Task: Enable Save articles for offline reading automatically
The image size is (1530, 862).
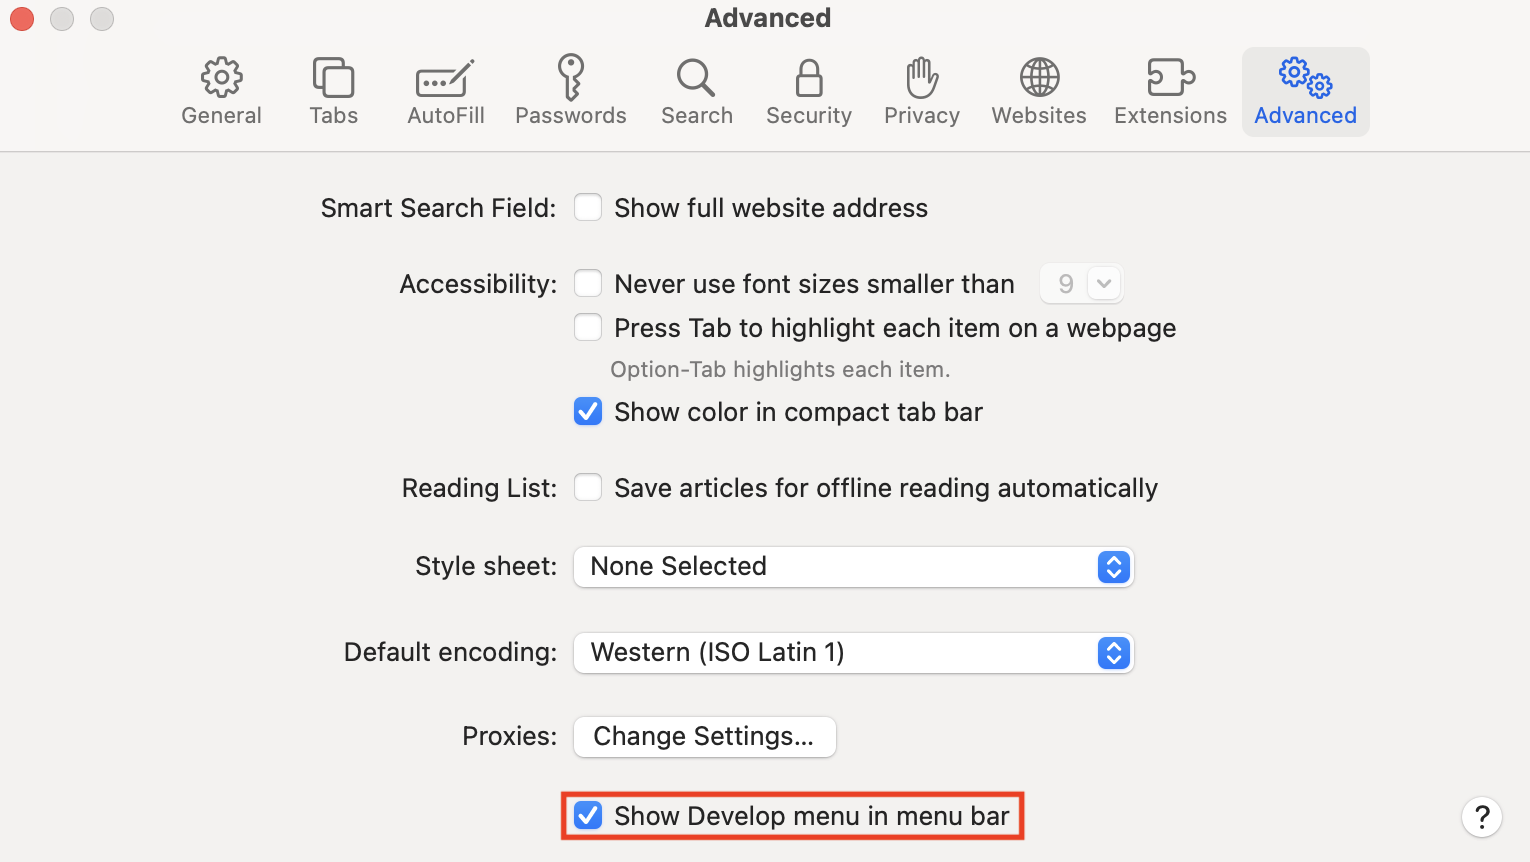Action: 588,487
